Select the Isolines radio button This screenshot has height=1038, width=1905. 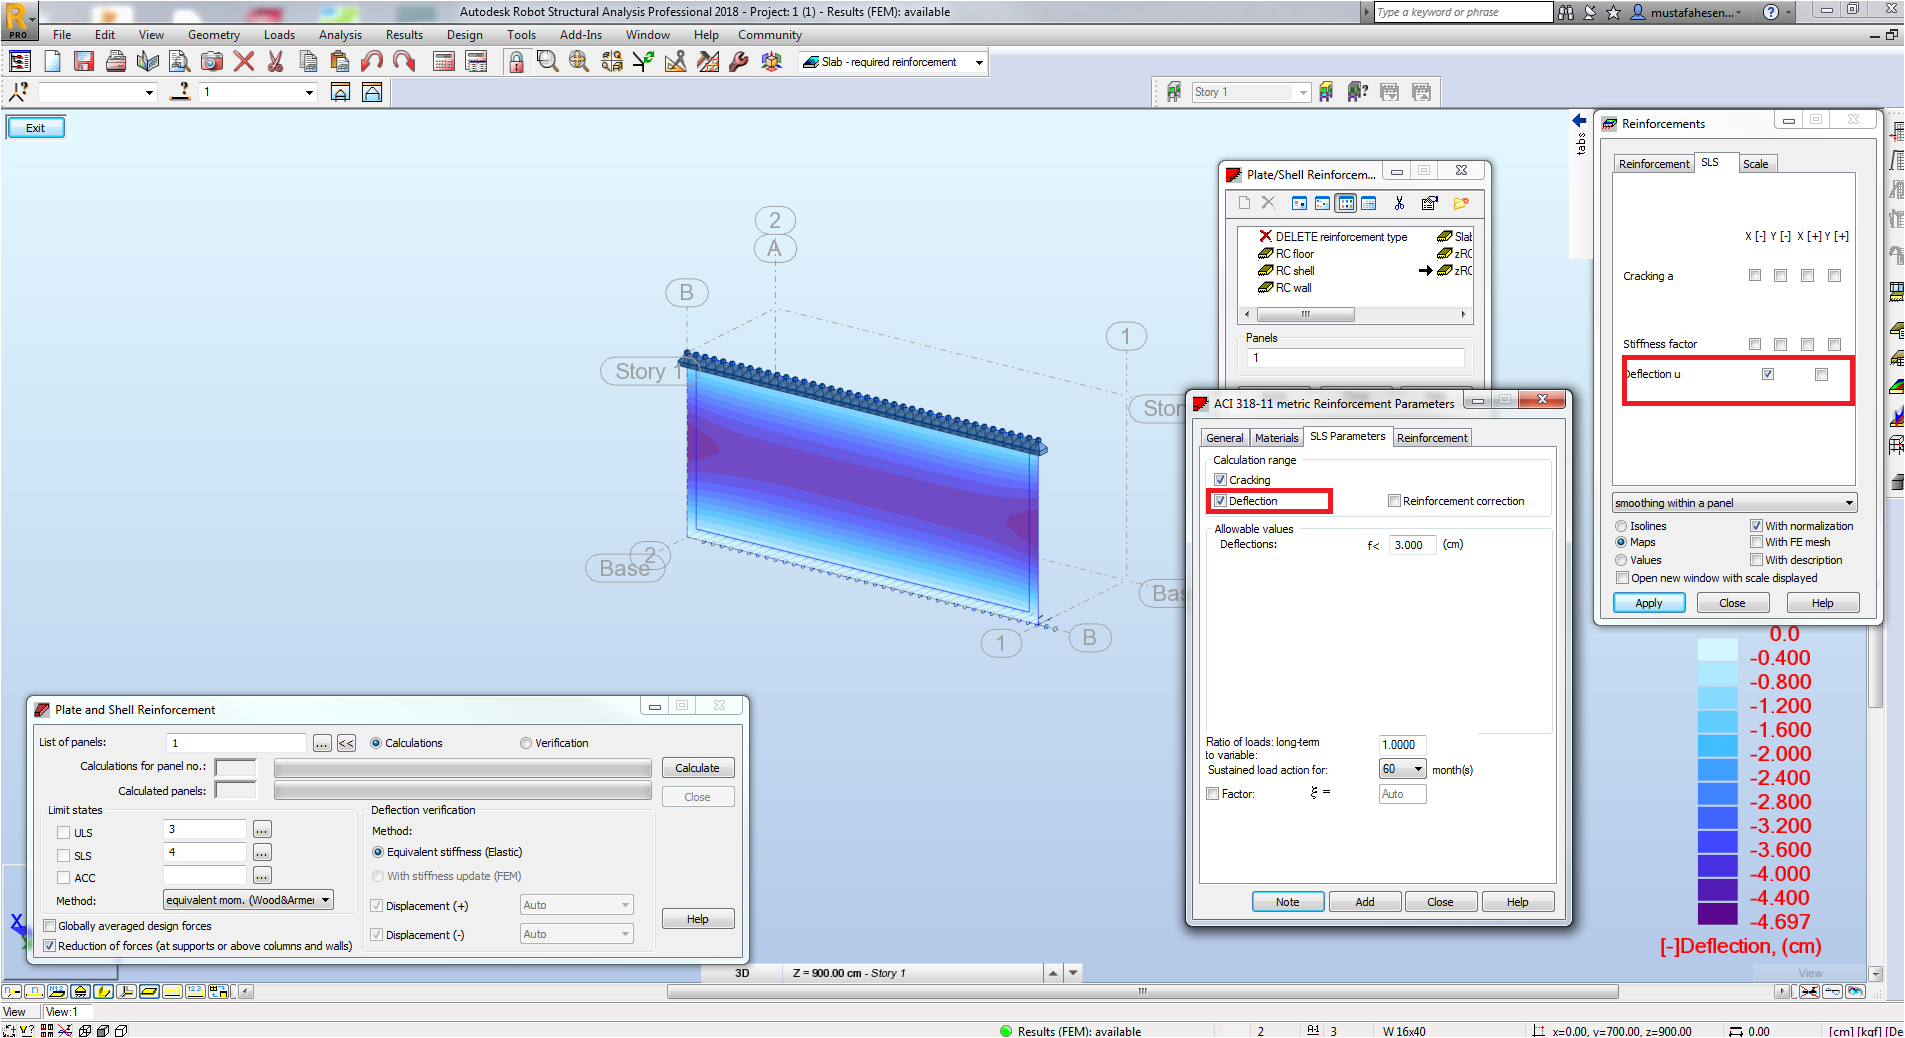tap(1621, 525)
